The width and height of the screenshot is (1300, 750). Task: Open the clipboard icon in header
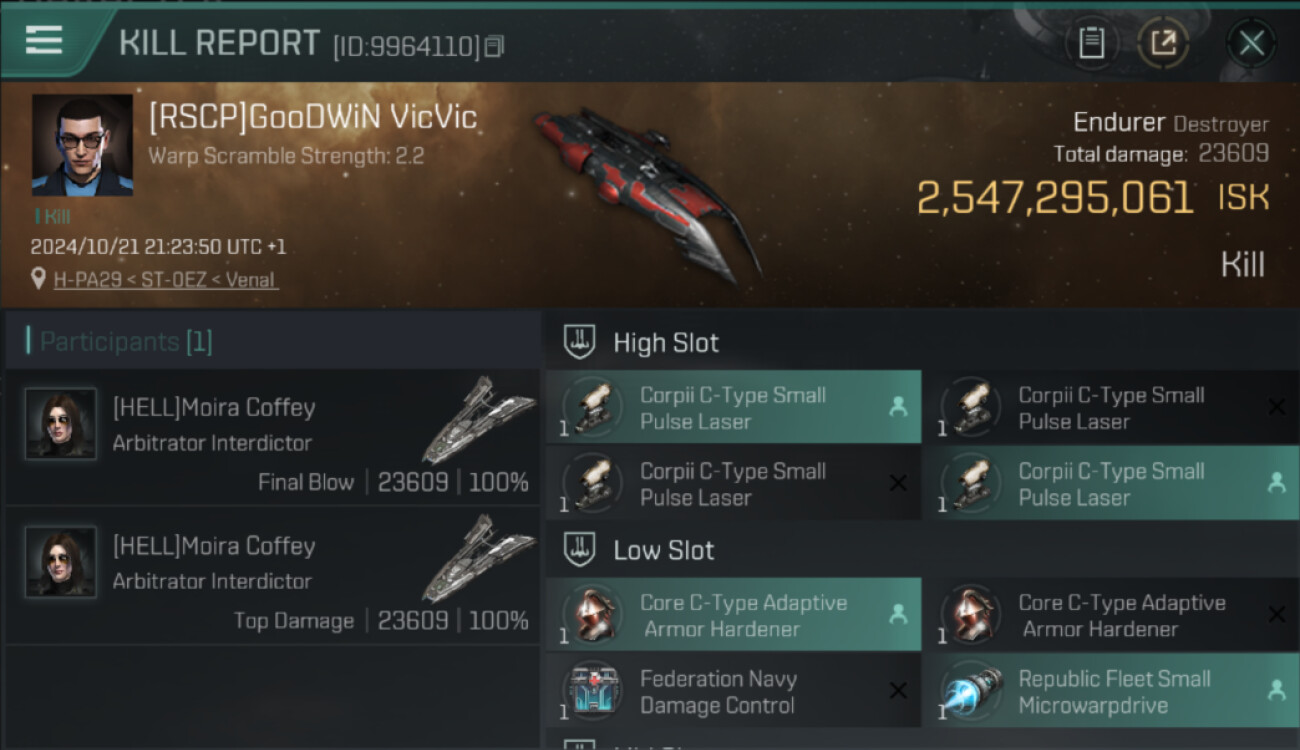1092,43
